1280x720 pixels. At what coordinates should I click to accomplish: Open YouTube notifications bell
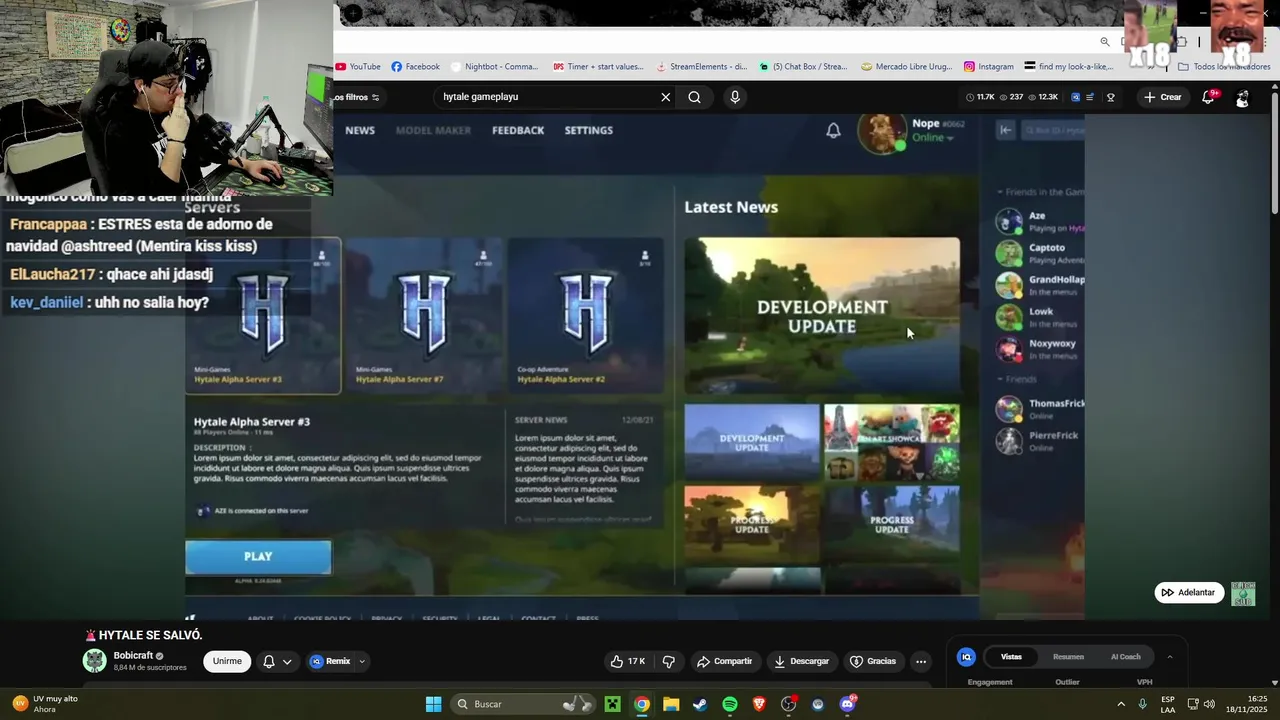(x=1208, y=97)
